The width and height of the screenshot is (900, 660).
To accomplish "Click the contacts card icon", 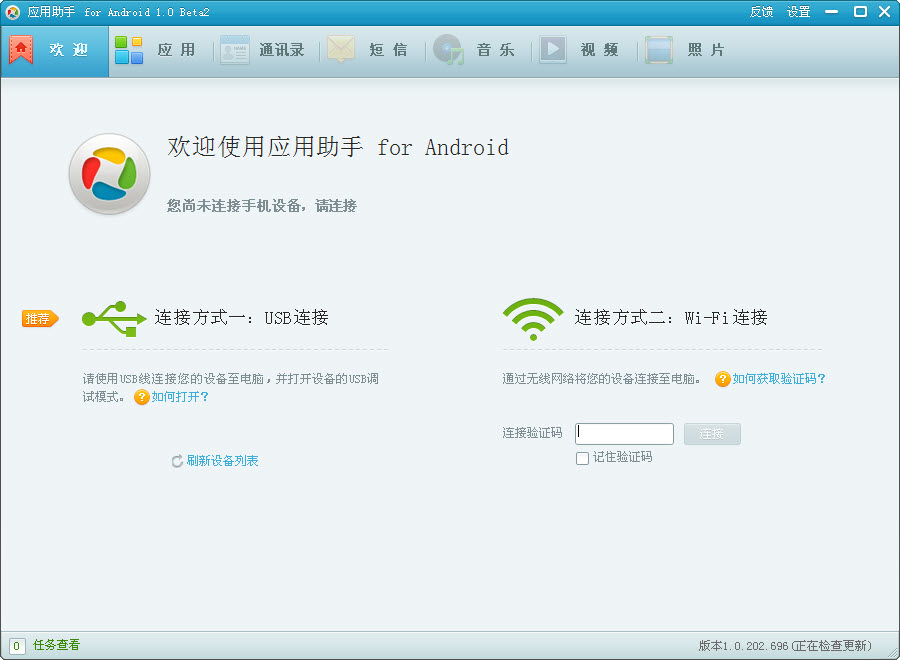I will click(x=234, y=50).
